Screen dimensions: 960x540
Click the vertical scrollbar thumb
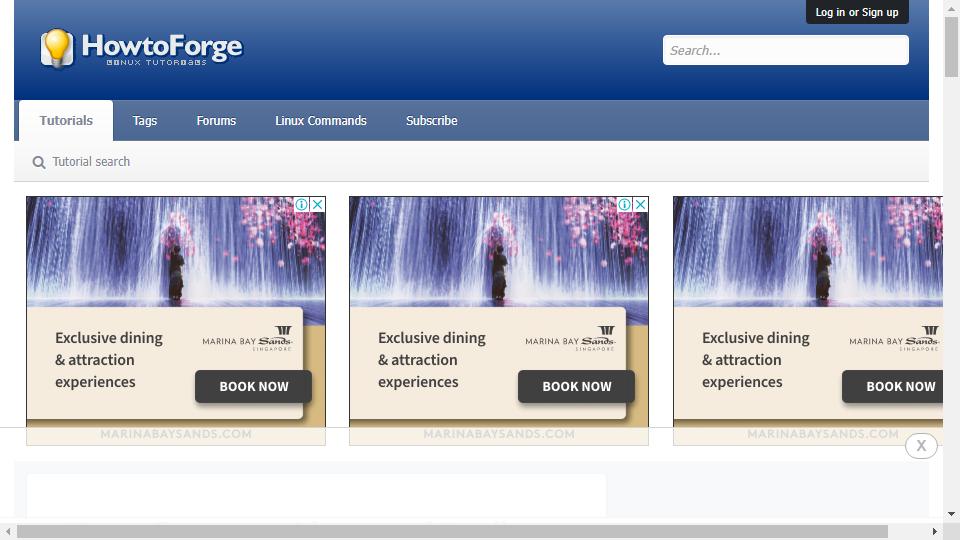pyautogui.click(x=951, y=47)
